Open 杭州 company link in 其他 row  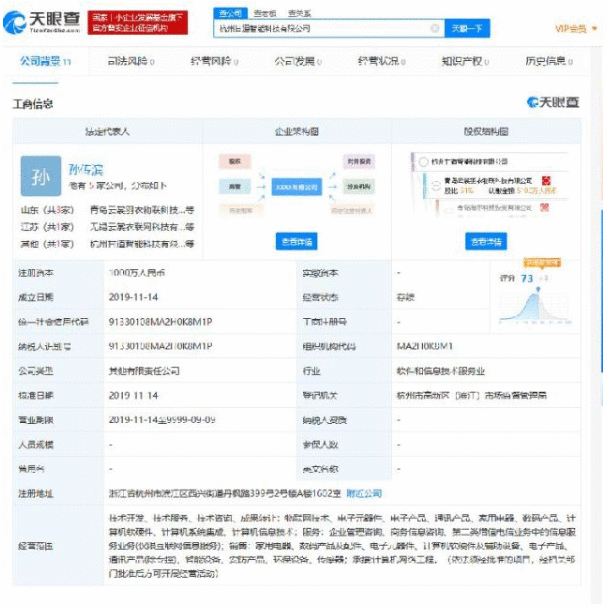click(x=142, y=244)
